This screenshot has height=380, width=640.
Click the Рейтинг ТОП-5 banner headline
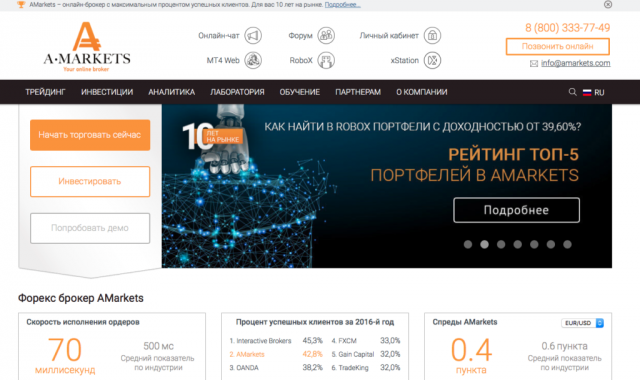pyautogui.click(x=513, y=155)
